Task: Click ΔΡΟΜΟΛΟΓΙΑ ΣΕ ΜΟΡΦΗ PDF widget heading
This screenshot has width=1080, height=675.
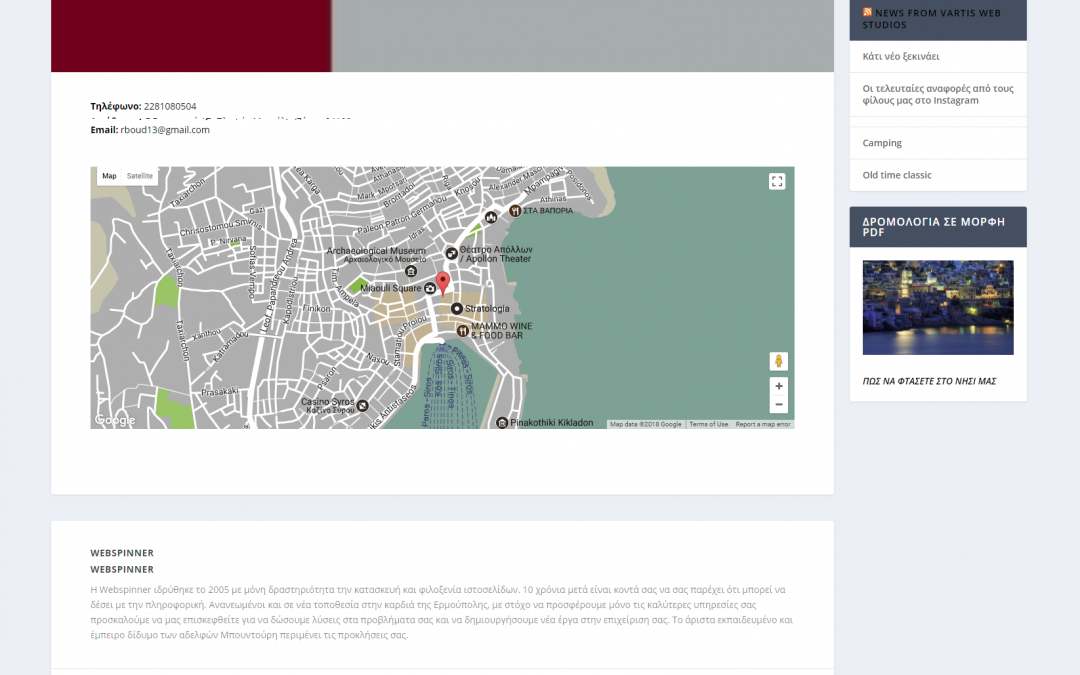Action: [x=933, y=227]
